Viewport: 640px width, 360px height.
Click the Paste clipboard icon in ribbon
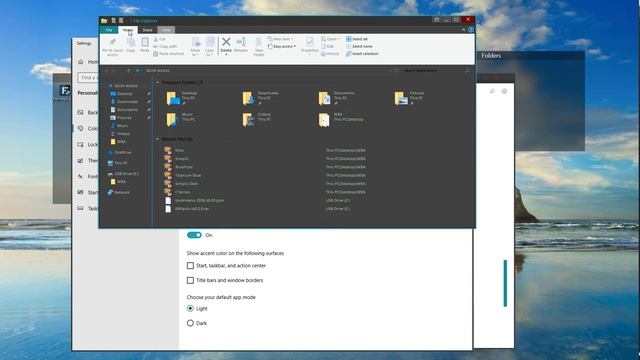click(x=144, y=42)
